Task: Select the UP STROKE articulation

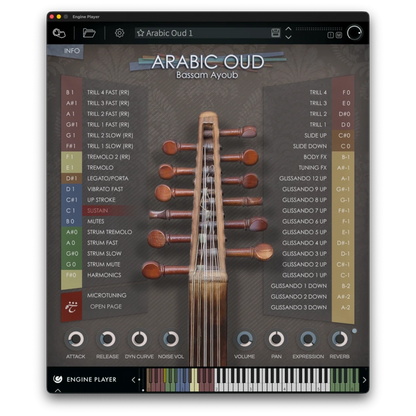Action: 101,200
